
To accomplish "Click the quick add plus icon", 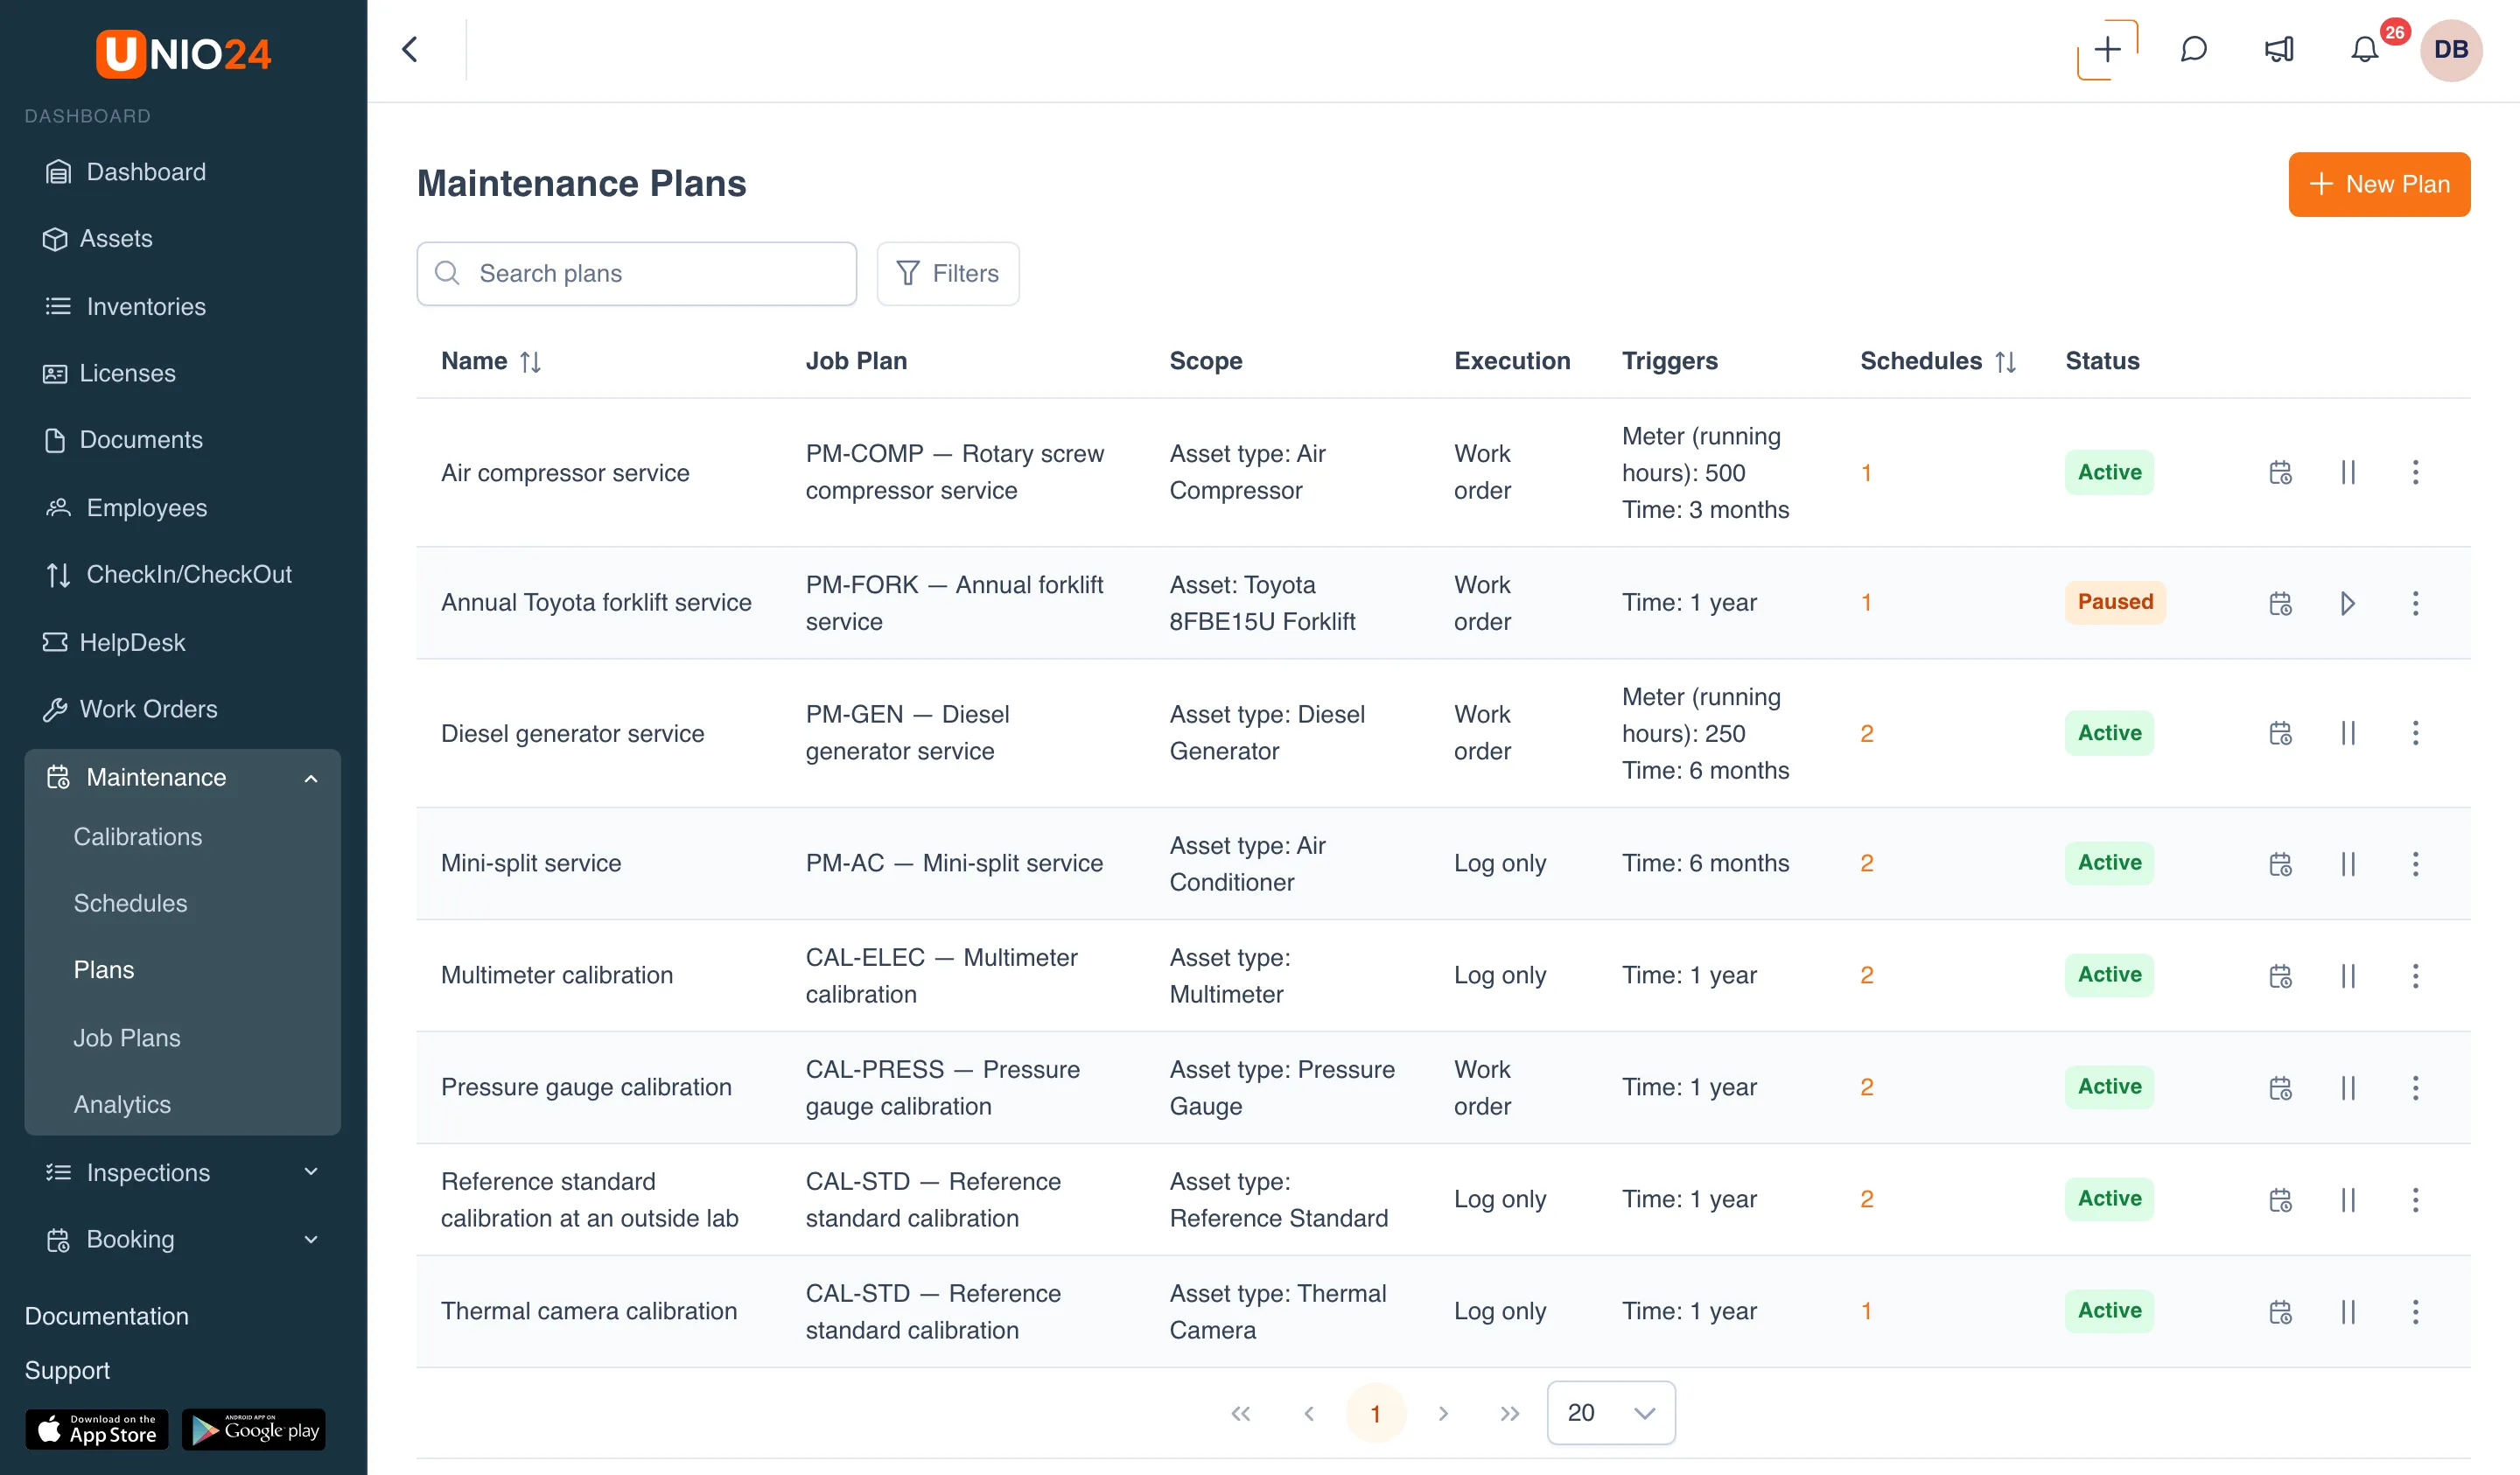I will click(x=2107, y=49).
